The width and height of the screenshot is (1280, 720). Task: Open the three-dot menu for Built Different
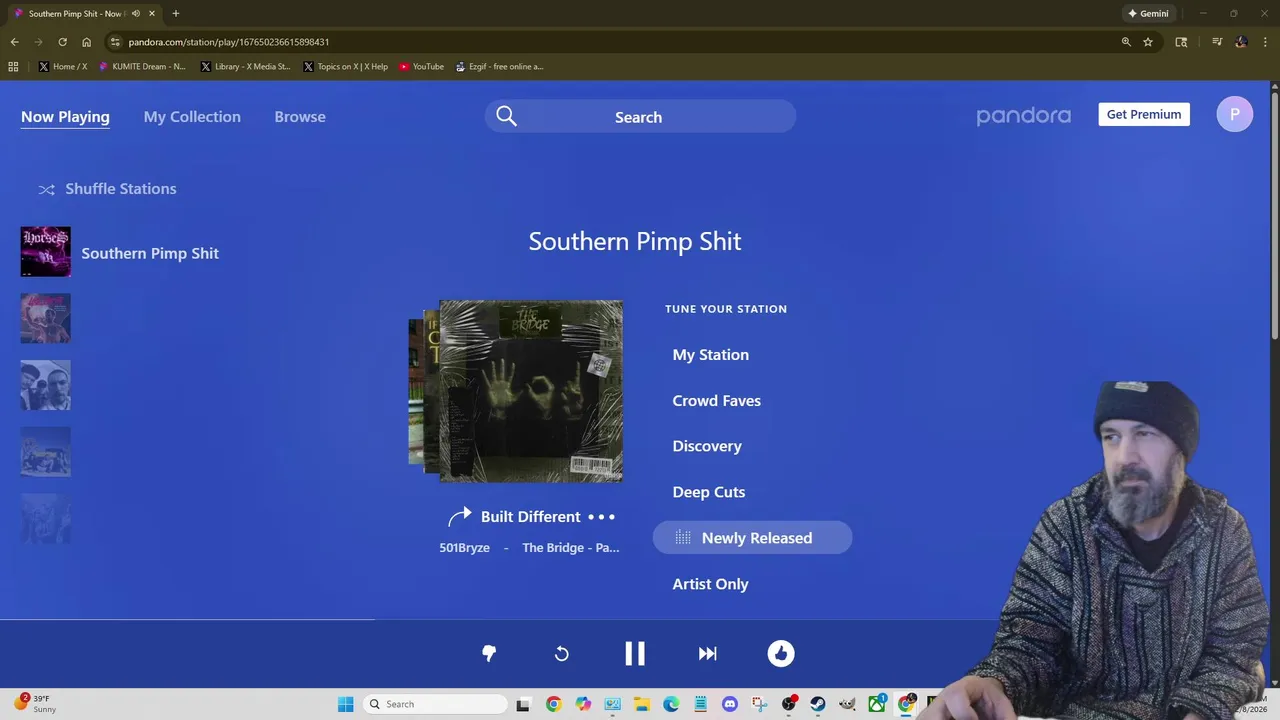[x=601, y=517]
